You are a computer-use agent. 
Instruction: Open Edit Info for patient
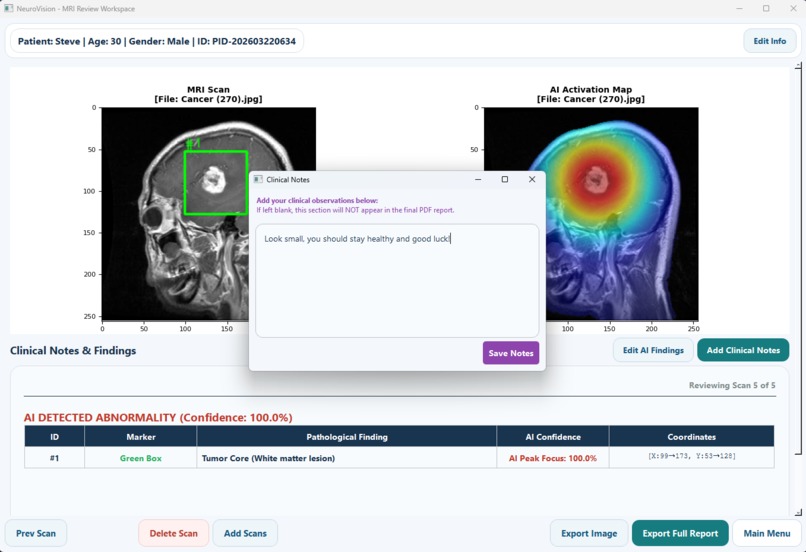[770, 41]
